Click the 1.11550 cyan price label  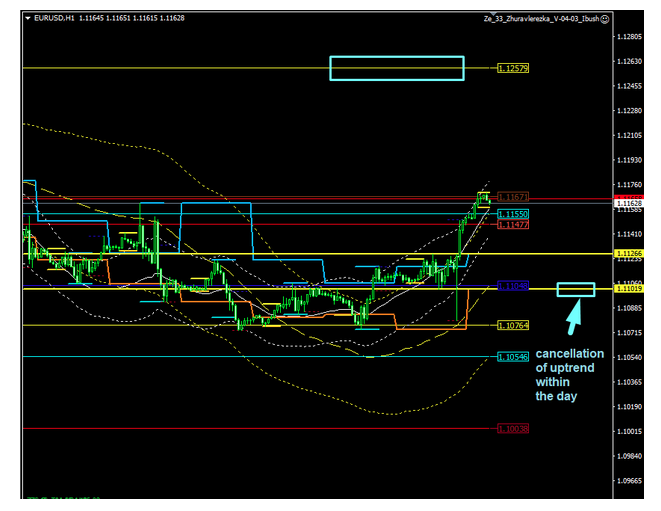(x=512, y=214)
